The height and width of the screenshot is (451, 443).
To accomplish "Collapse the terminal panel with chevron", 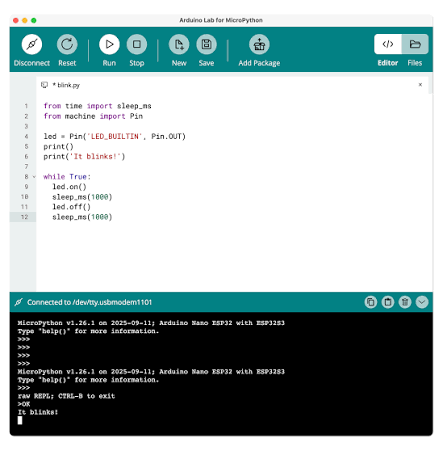I will click(x=422, y=302).
